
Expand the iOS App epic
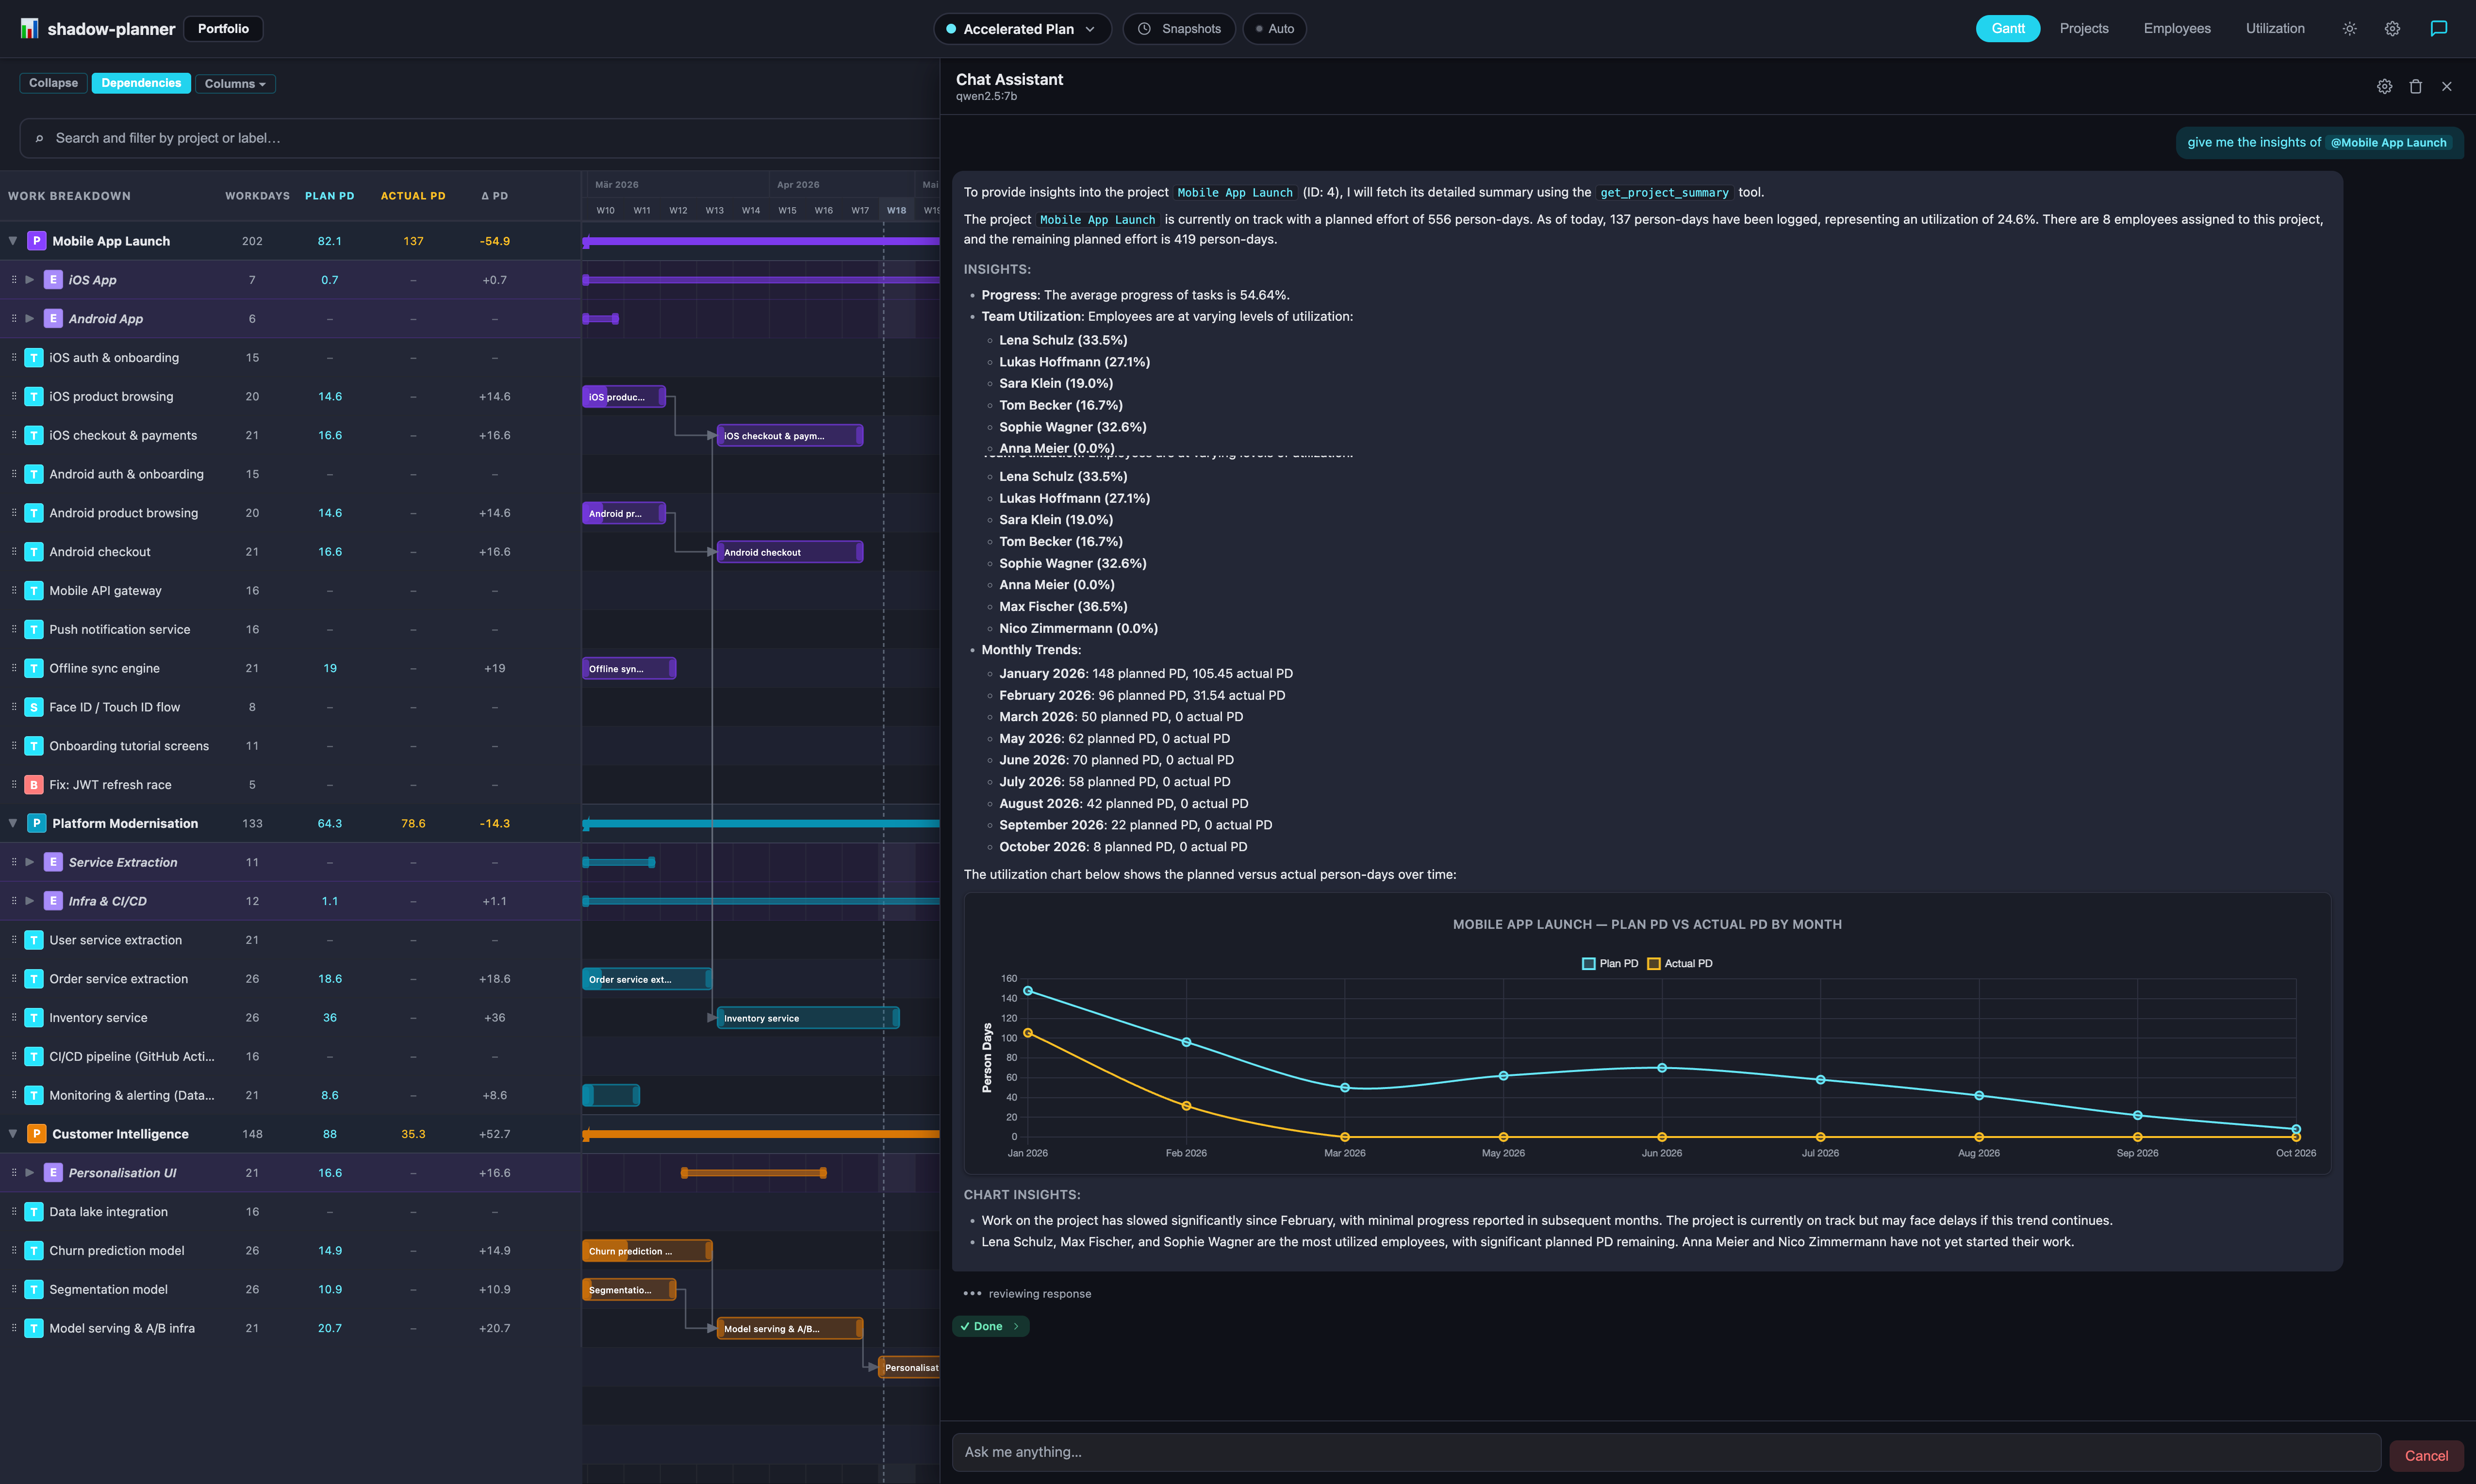[30, 280]
